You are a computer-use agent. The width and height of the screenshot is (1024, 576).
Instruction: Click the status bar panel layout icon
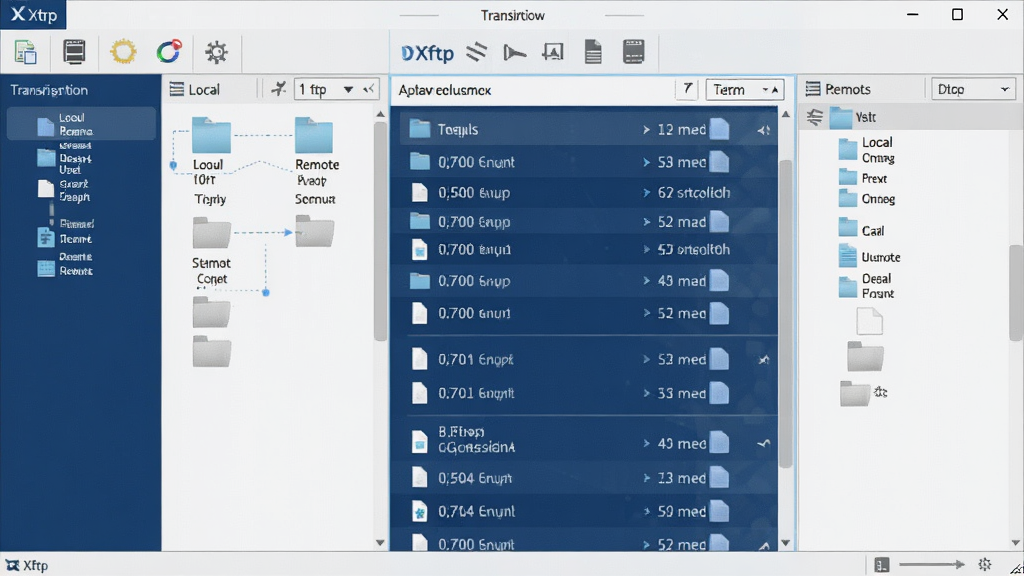coord(882,565)
